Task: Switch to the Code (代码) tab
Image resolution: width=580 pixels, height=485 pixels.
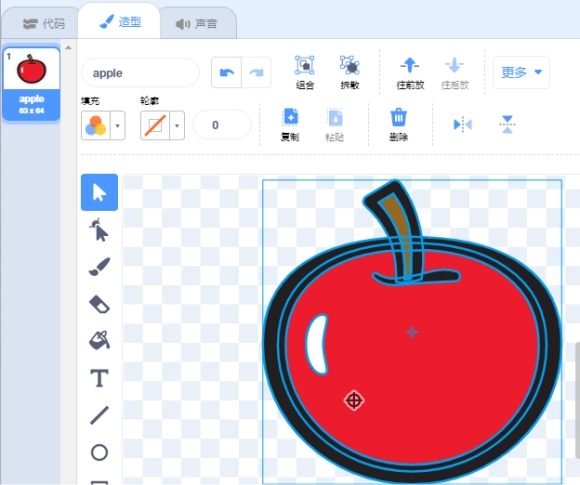Action: 44,24
